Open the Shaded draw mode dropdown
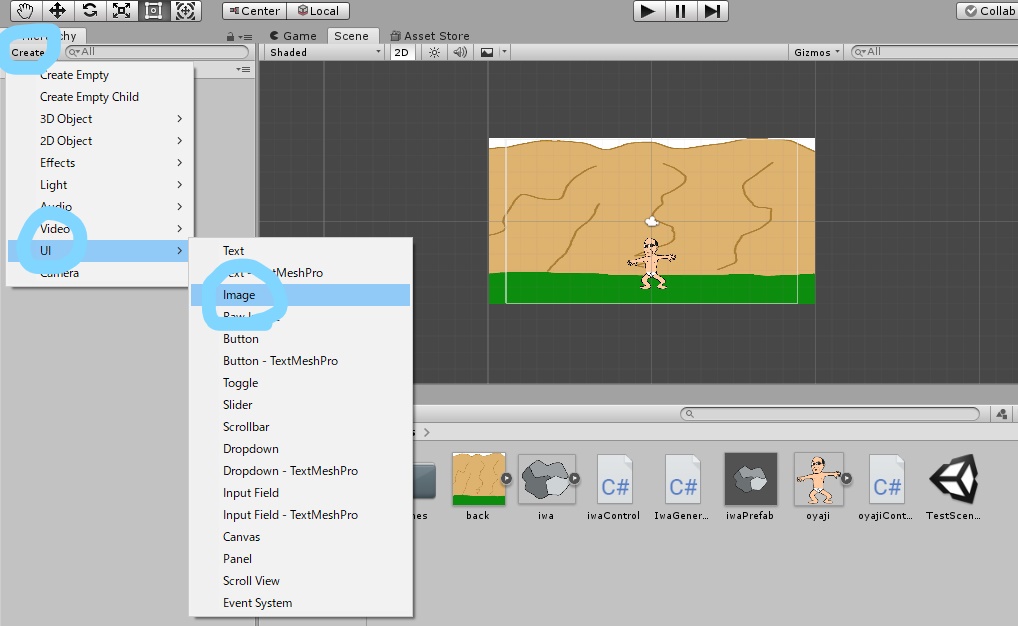Viewport: 1018px width, 626px height. click(325, 52)
